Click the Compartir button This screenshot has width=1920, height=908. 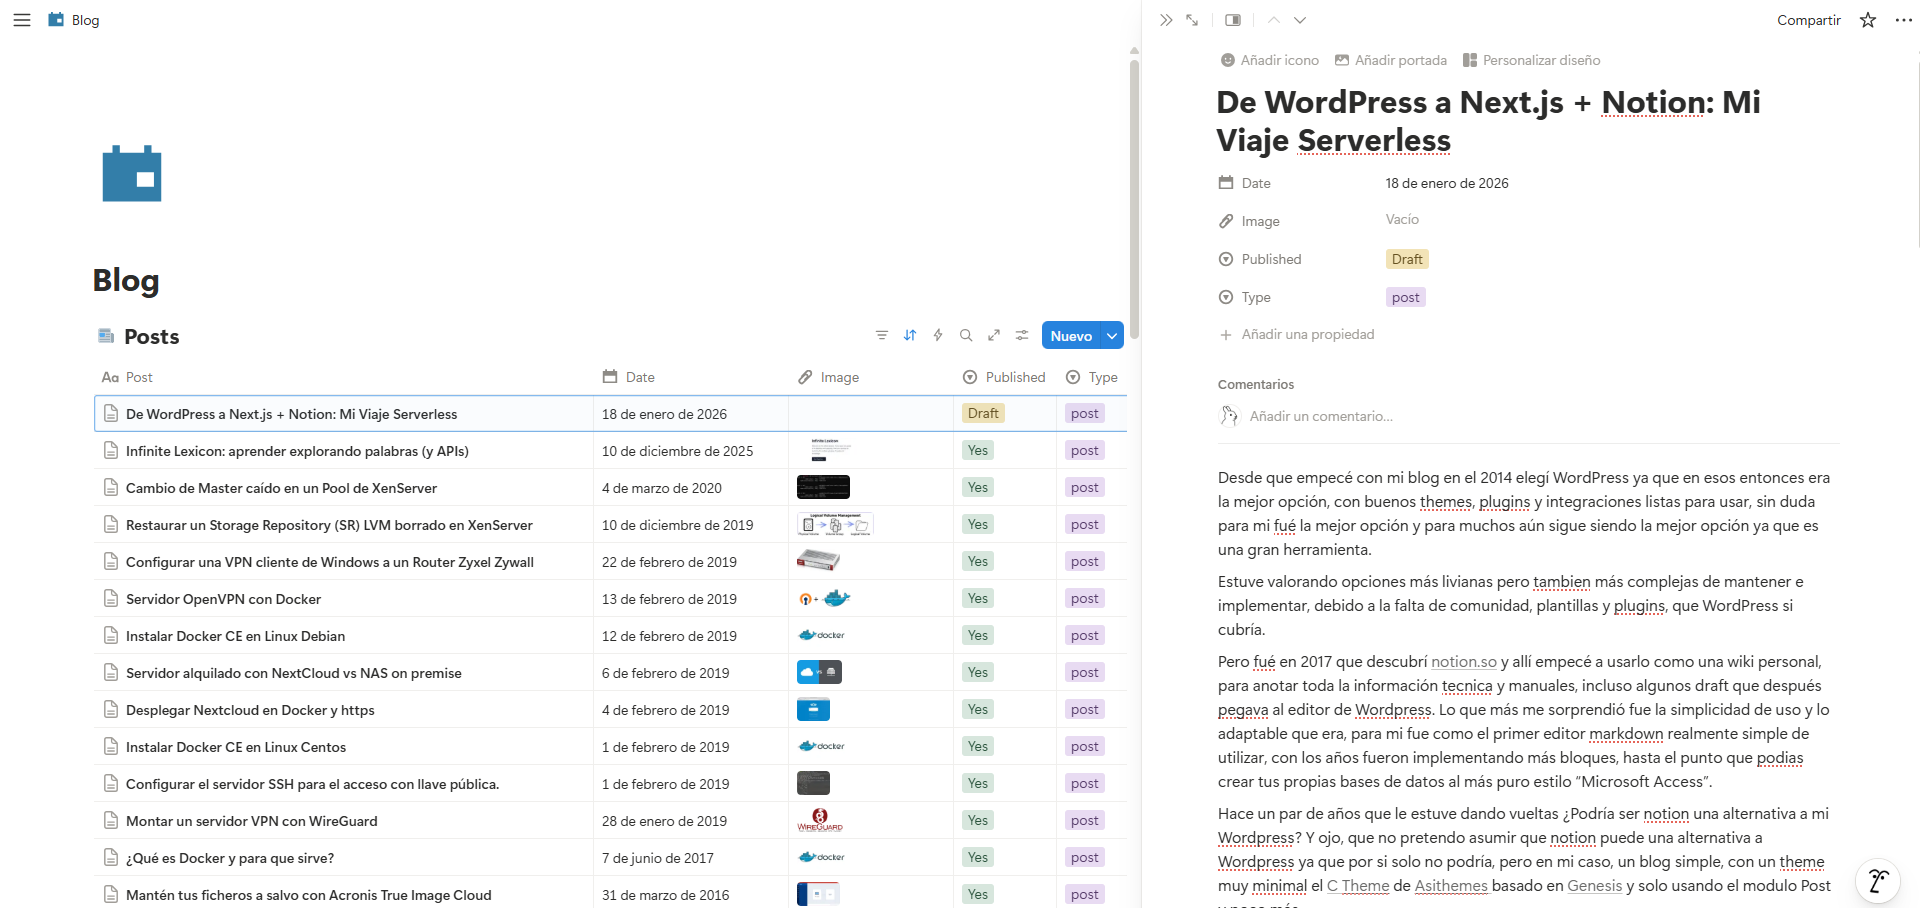1808,20
